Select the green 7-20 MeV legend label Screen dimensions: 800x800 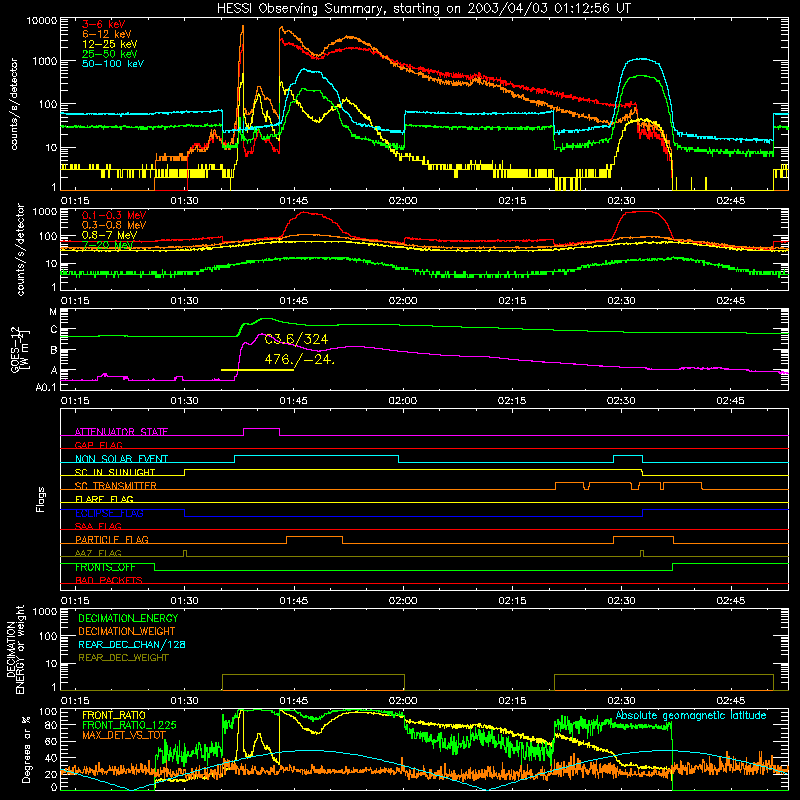[x=107, y=245]
